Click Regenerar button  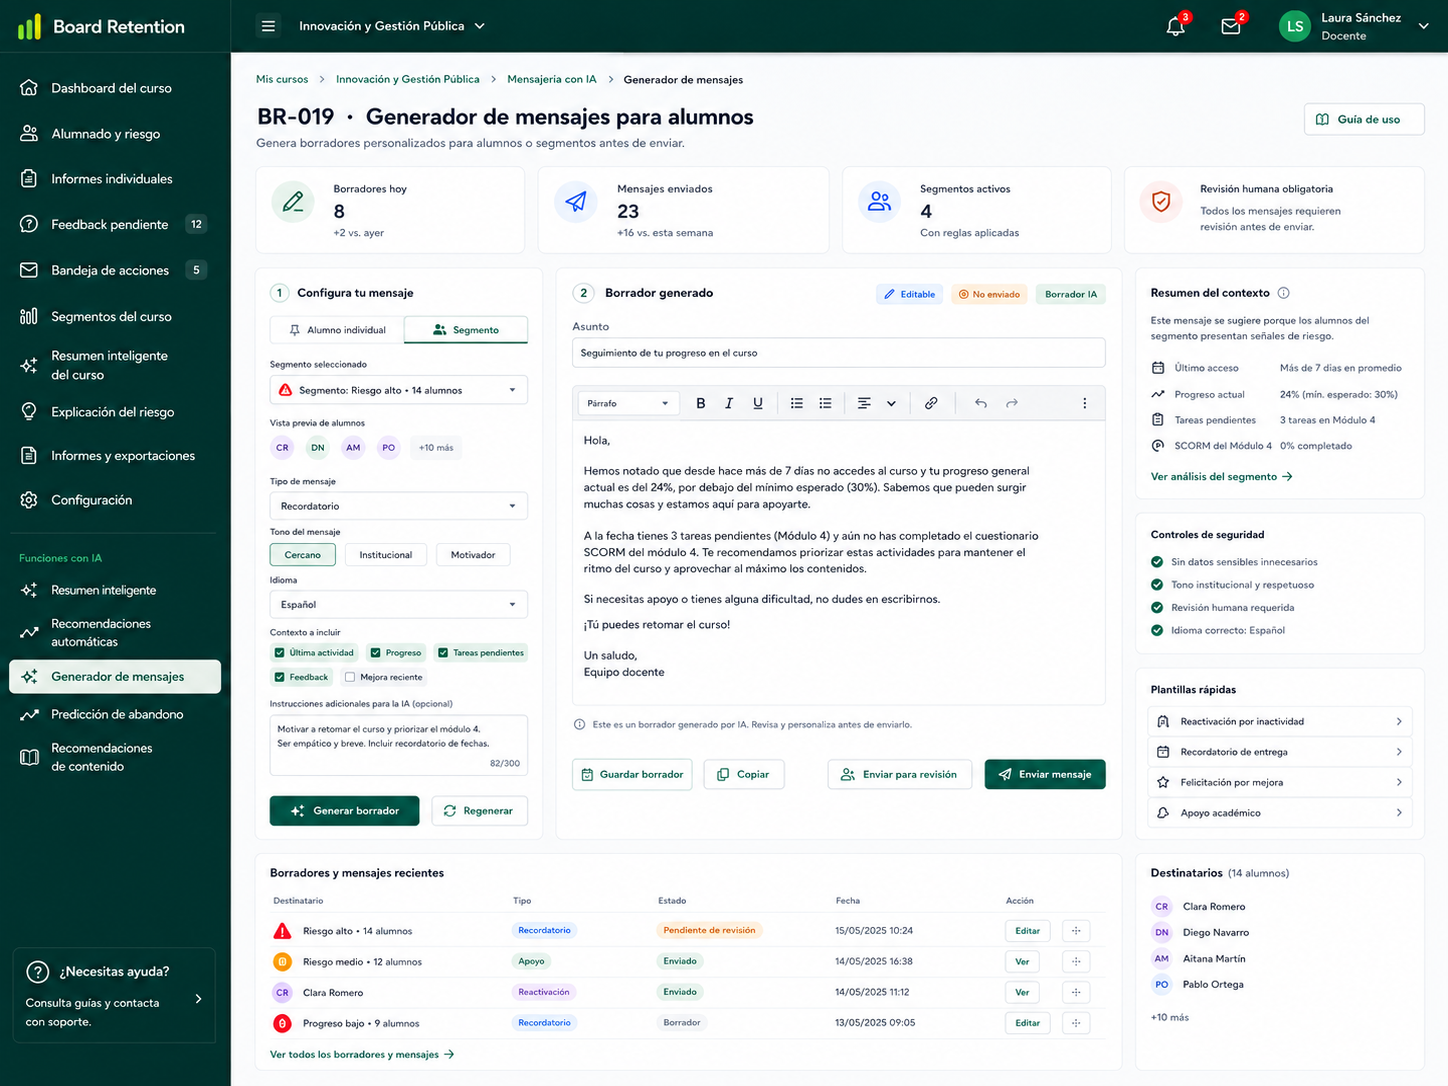click(480, 811)
